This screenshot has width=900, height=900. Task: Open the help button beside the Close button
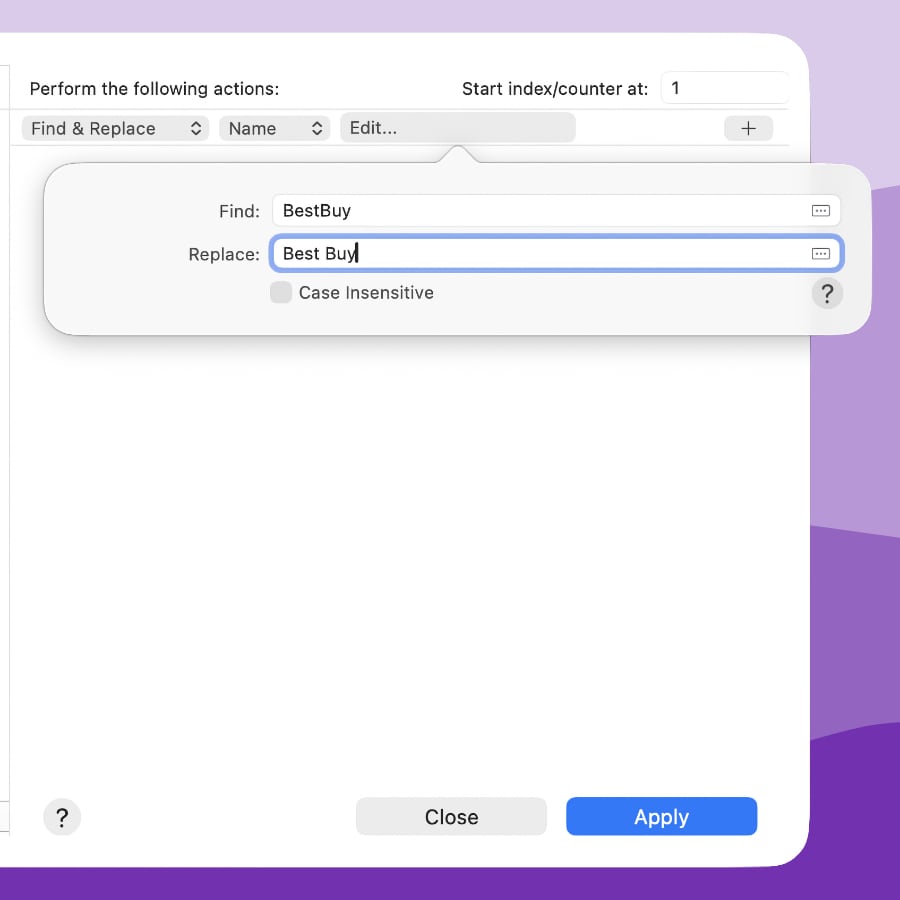coord(62,817)
